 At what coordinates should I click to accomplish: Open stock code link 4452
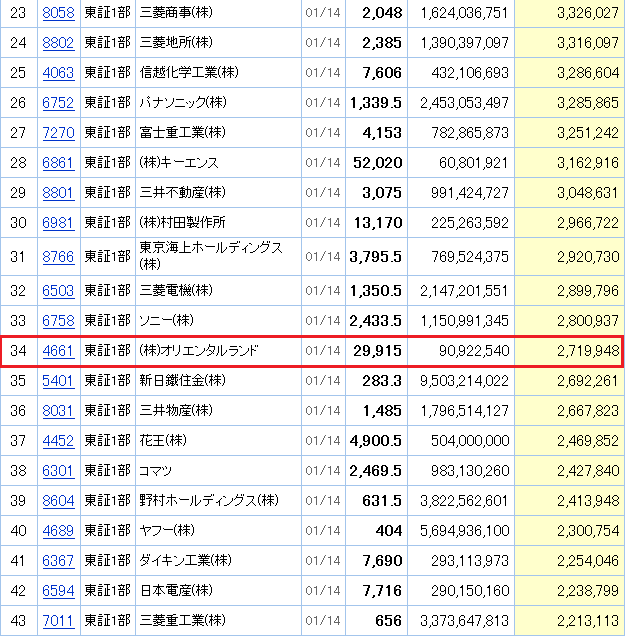click(x=58, y=441)
